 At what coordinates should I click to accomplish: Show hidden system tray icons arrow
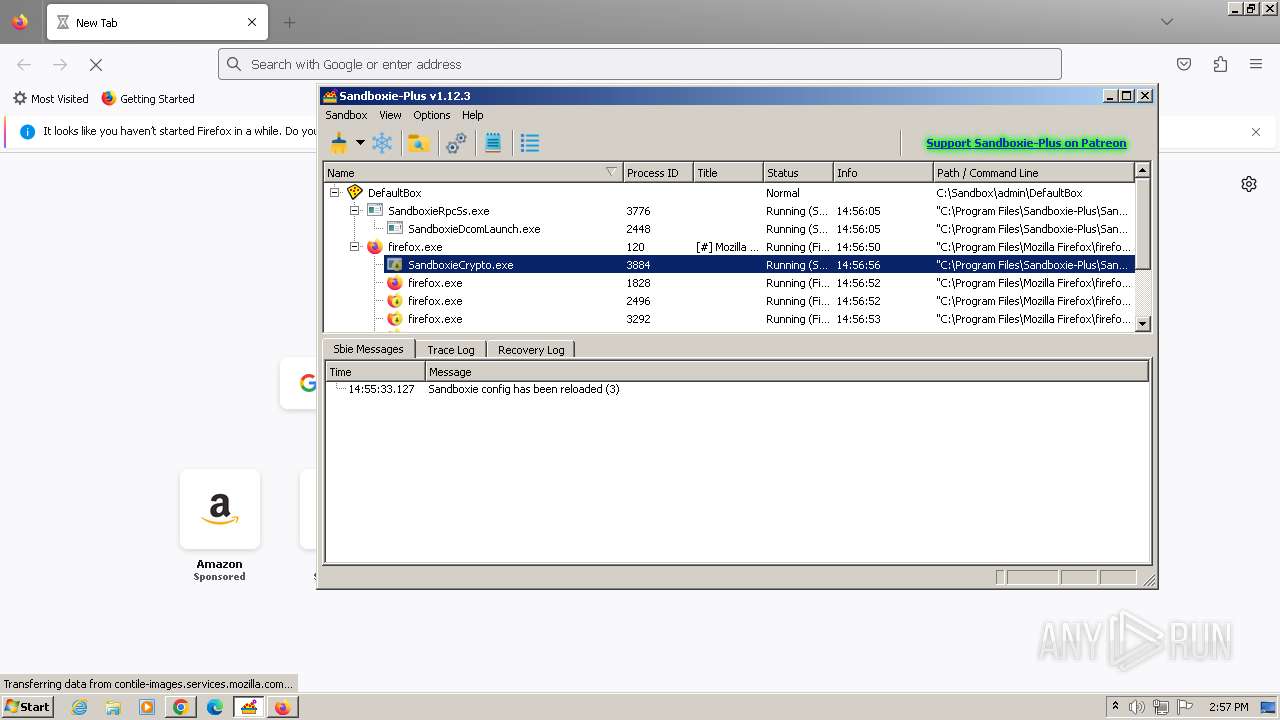tap(1115, 707)
